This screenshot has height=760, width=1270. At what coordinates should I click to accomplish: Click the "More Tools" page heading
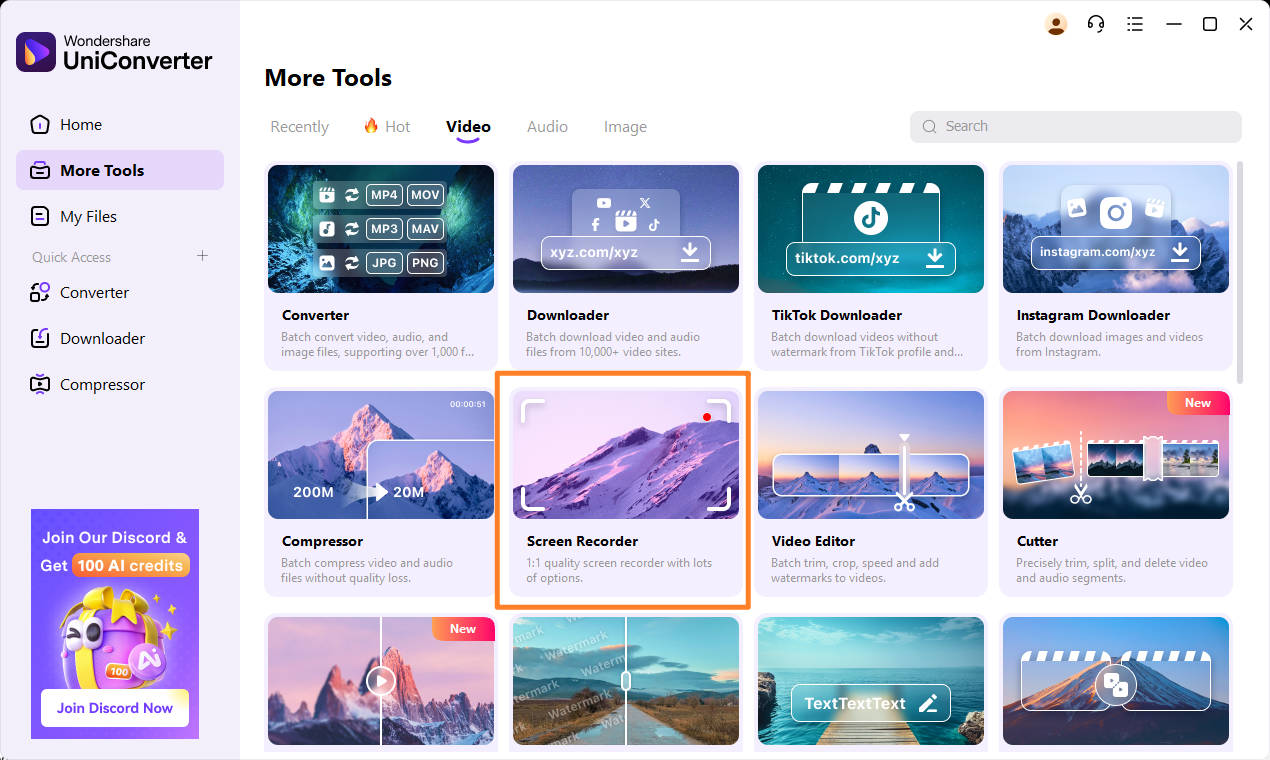click(x=328, y=78)
